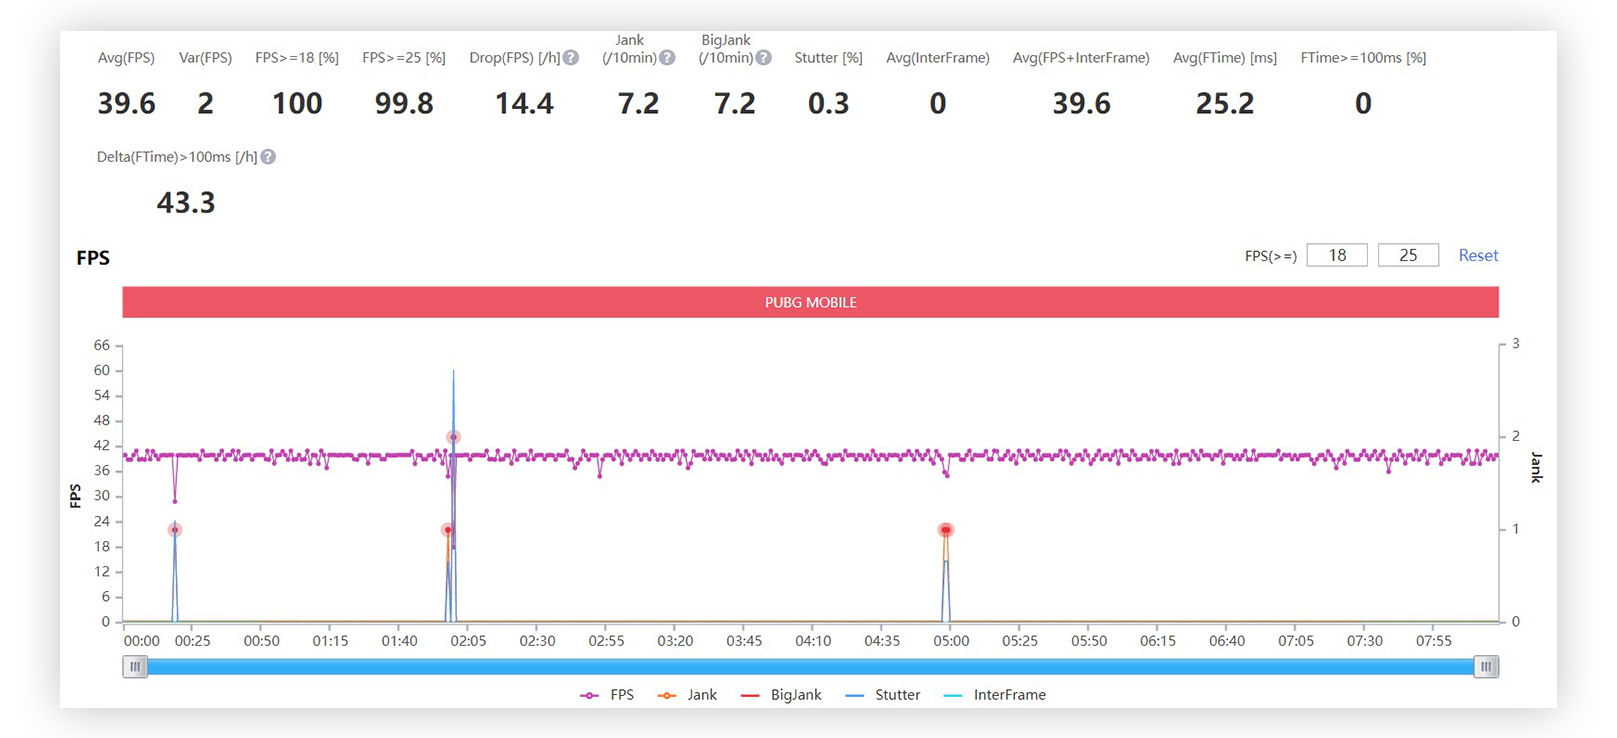Viewport: 1617px width, 738px height.
Task: Click the Drop(FPS) value 14.4
Action: point(524,103)
